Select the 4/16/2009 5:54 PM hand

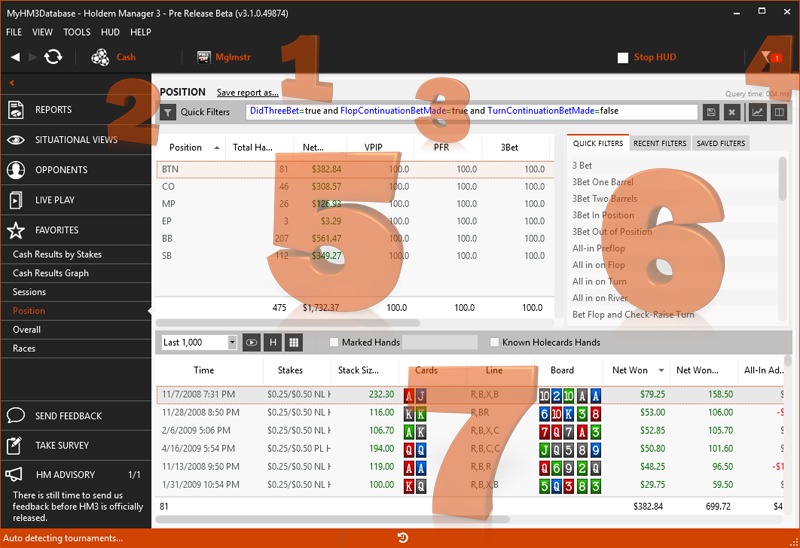coord(470,449)
